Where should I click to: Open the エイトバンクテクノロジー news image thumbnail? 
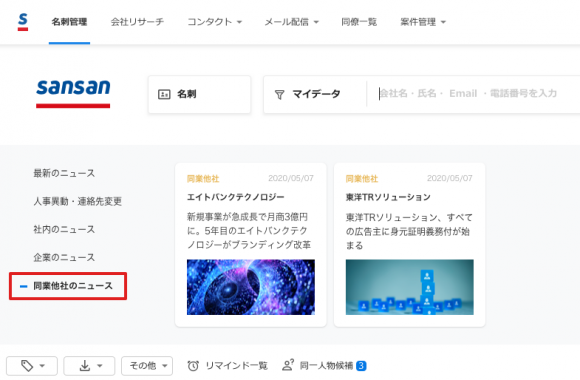(x=251, y=287)
